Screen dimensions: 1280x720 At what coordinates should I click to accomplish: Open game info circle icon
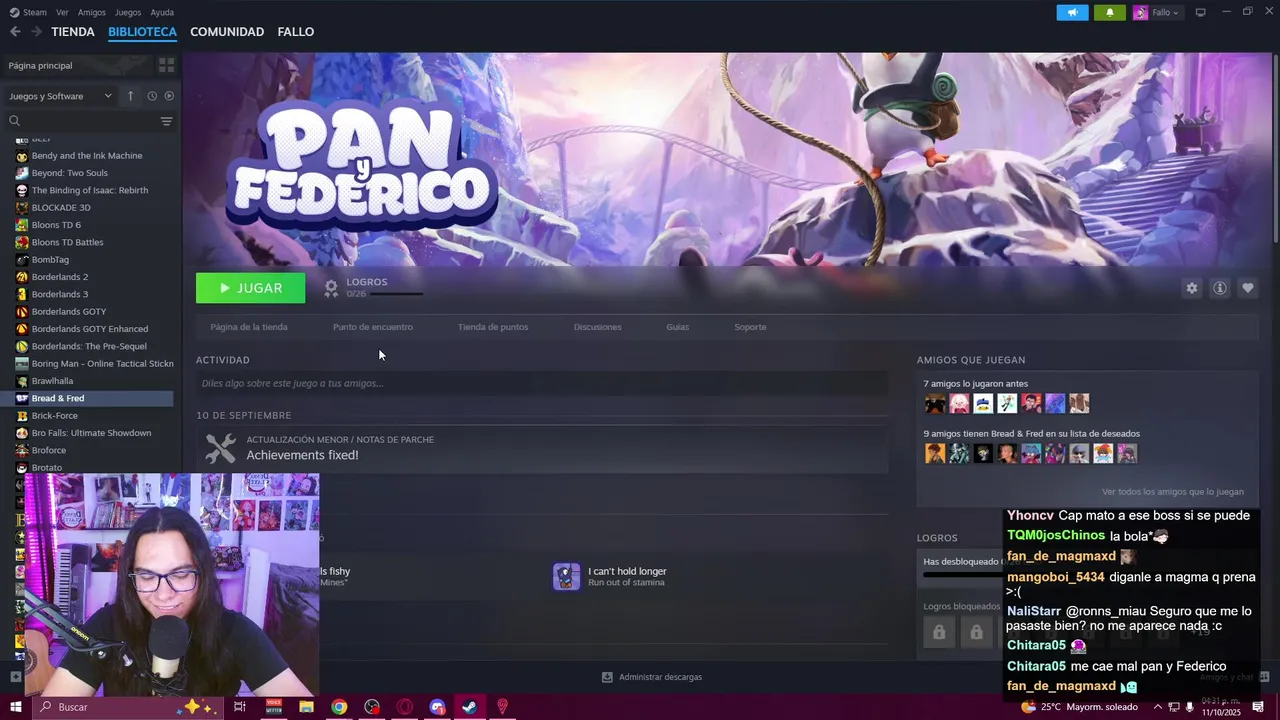pyautogui.click(x=1220, y=288)
